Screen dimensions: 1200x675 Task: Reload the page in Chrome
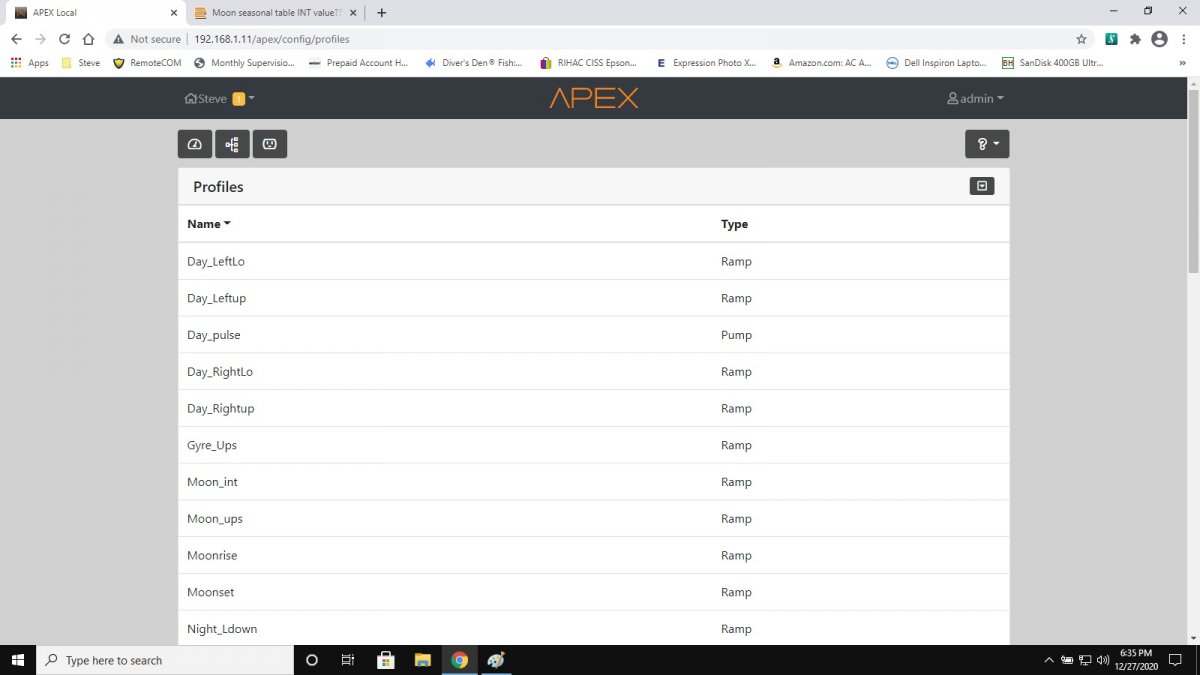click(x=64, y=39)
